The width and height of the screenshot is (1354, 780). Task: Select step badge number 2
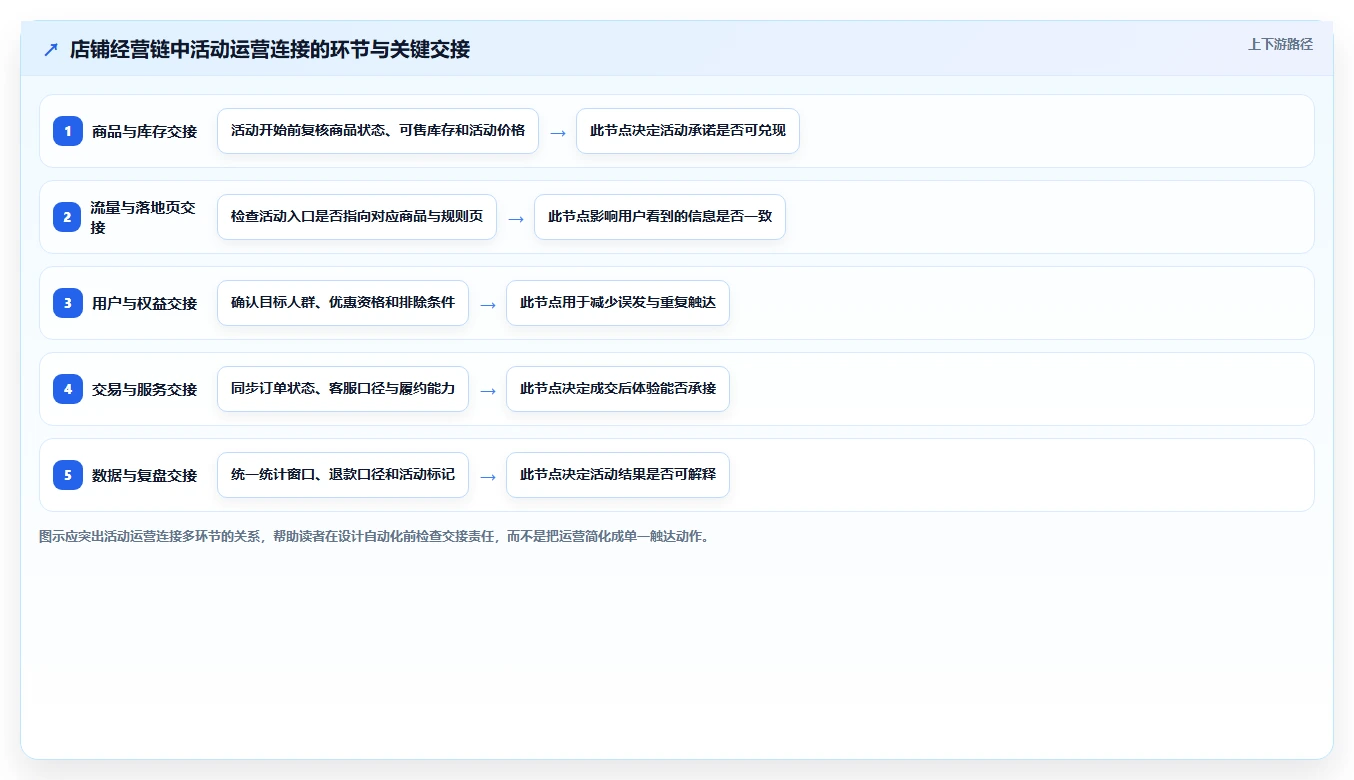coord(68,216)
